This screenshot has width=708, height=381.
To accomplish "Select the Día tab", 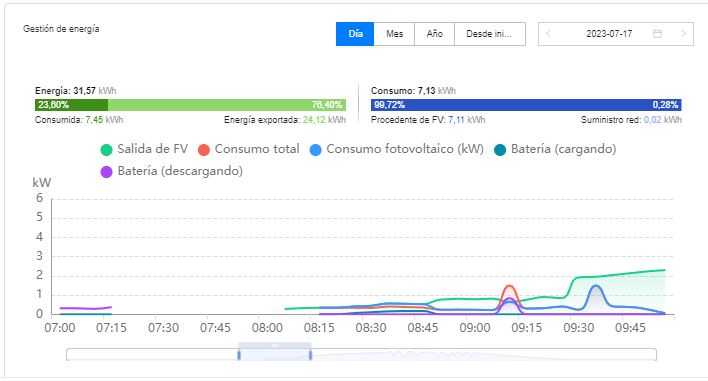I will click(x=355, y=34).
